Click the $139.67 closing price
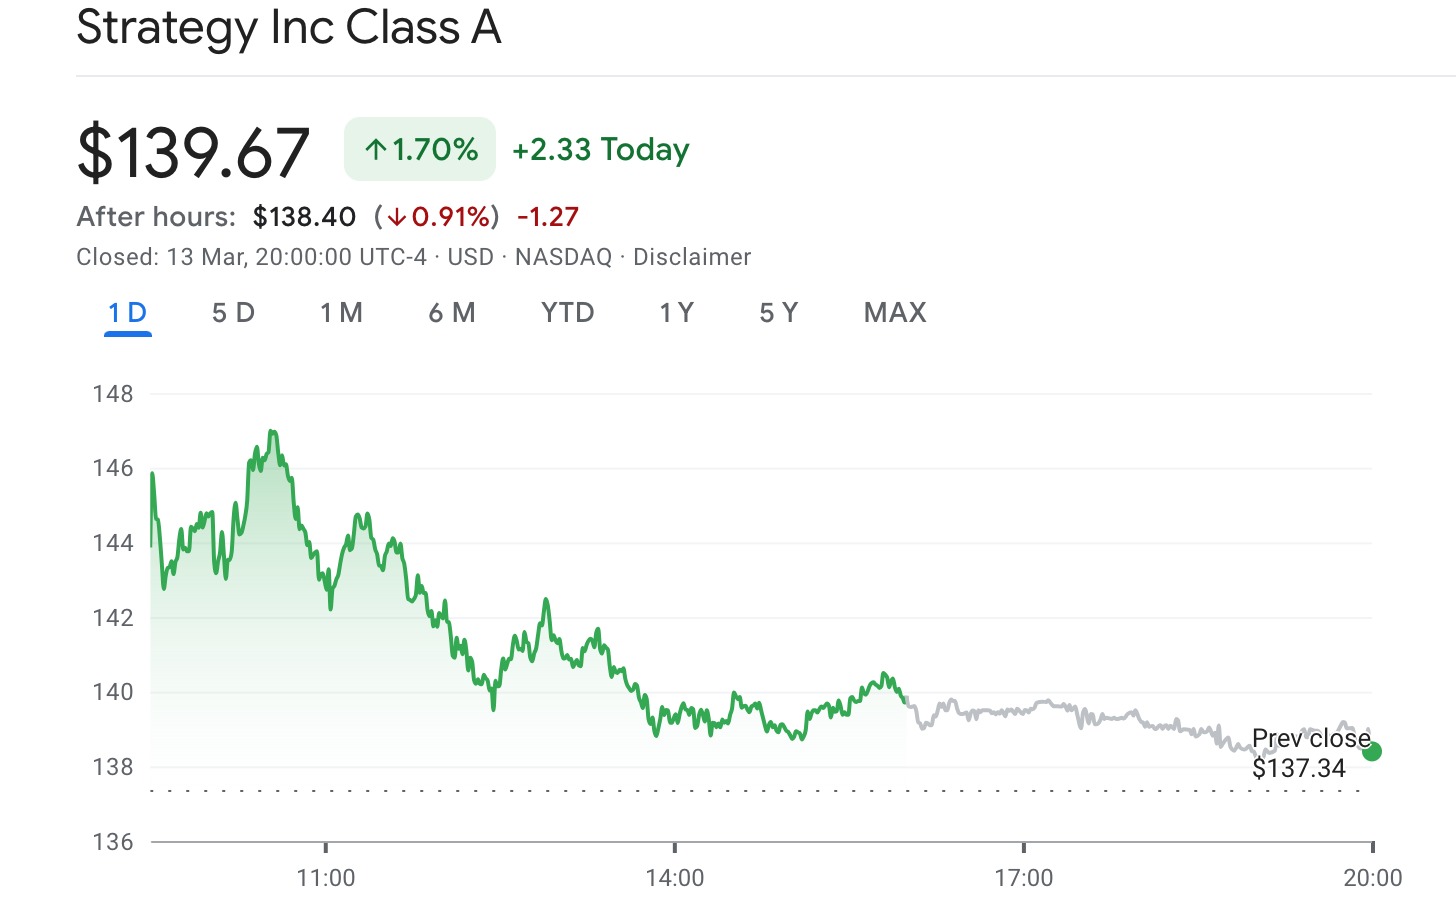Screen dimensions: 1456x920 click(193, 153)
